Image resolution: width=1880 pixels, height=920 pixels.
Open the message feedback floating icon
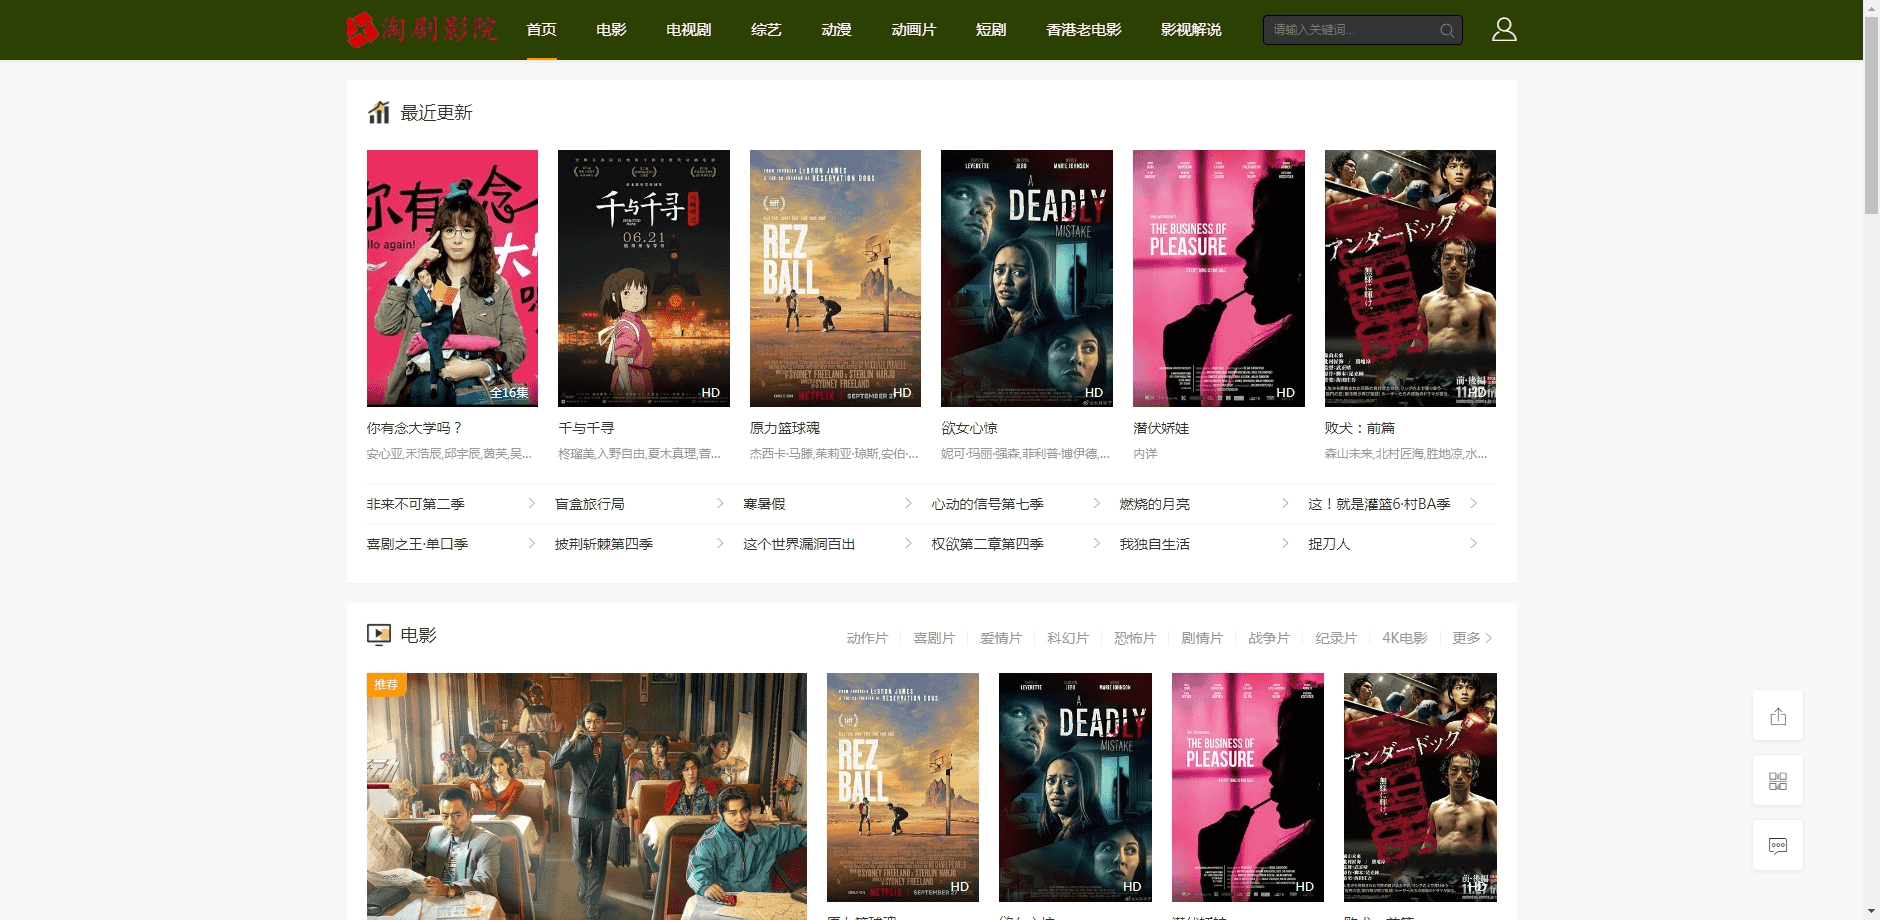[x=1778, y=846]
